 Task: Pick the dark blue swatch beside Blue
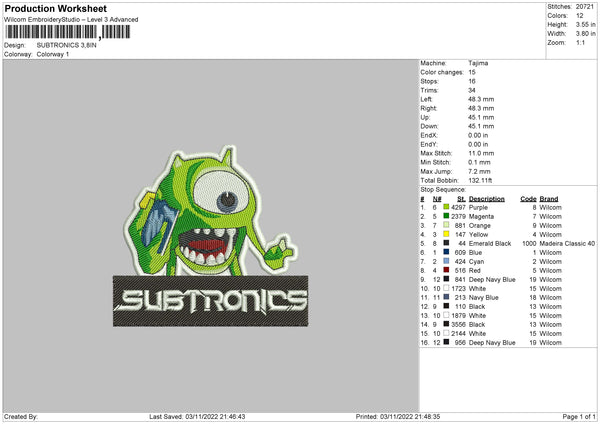point(446,252)
